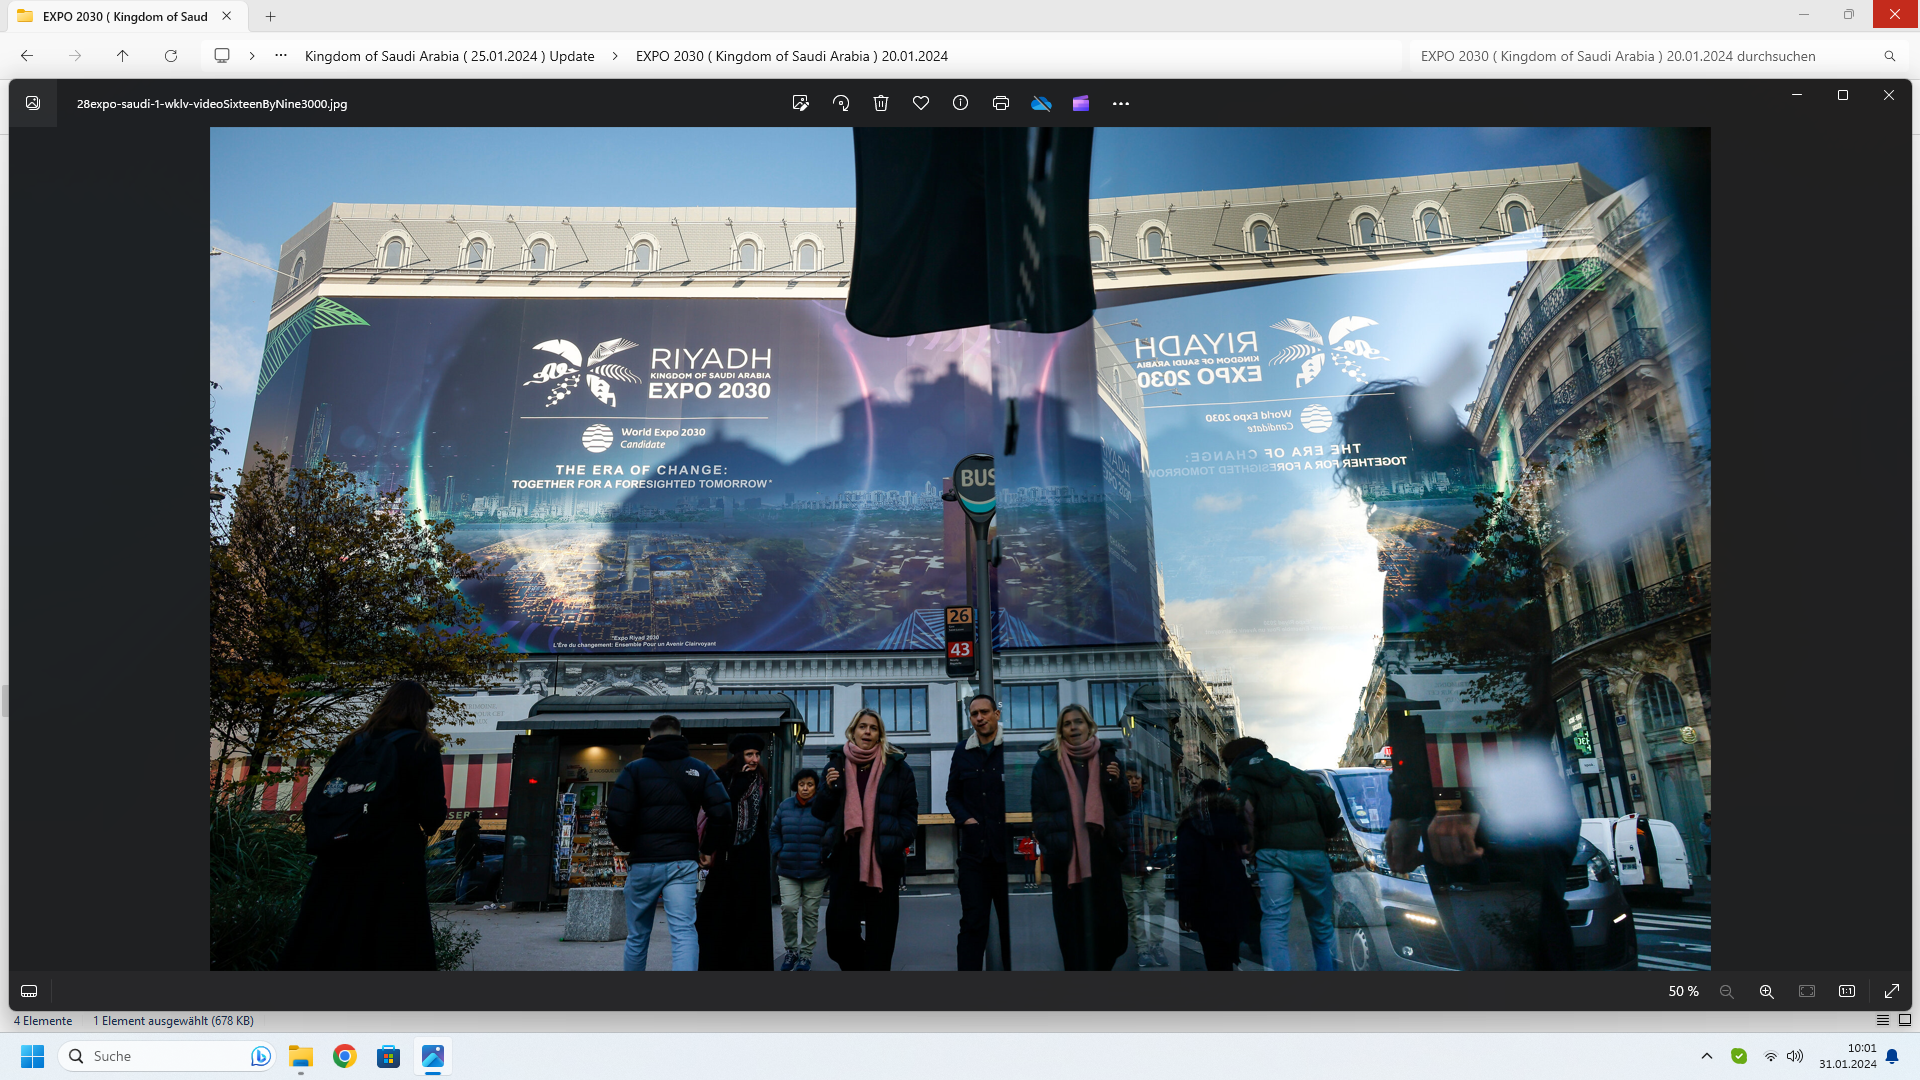Image resolution: width=1920 pixels, height=1080 pixels.
Task: Mark the photo as favorite with heart icon
Action: point(921,103)
